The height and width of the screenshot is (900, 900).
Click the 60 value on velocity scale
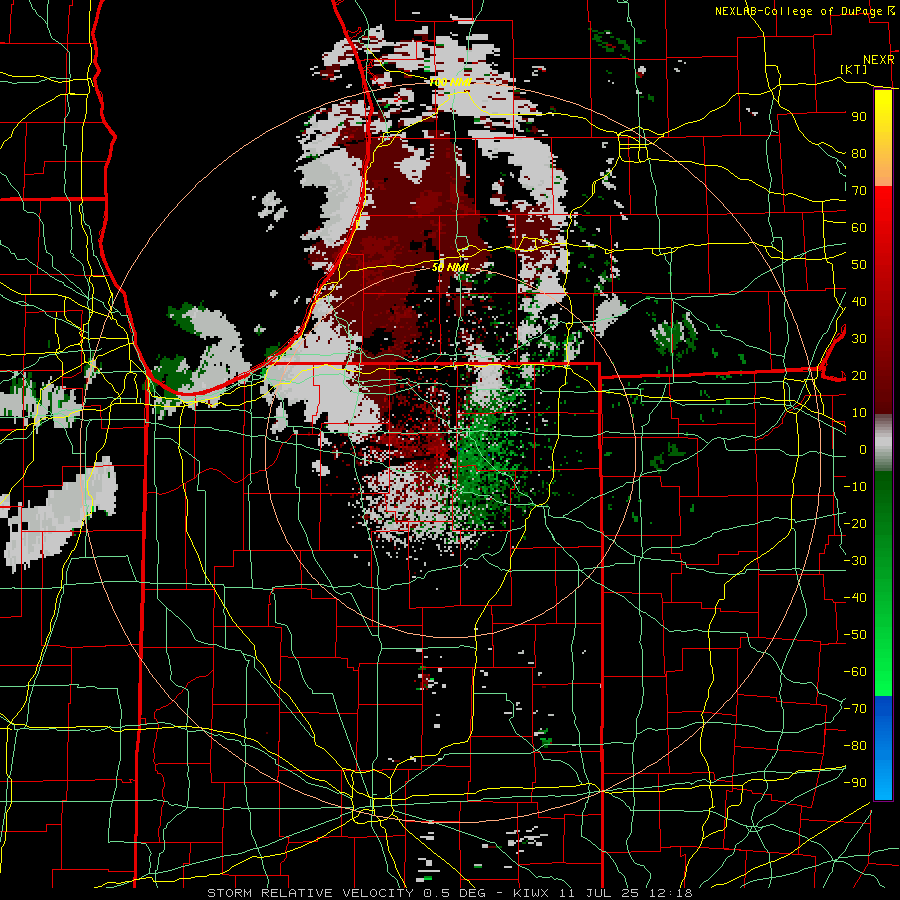coord(859,227)
